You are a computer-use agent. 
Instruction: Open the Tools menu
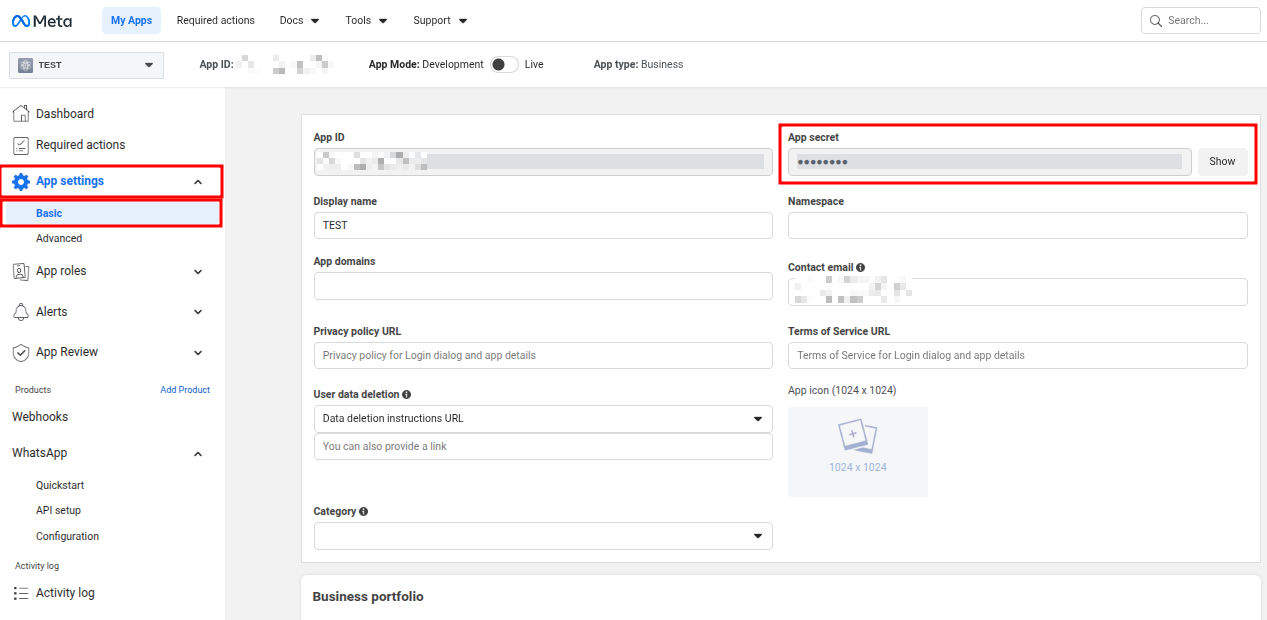[x=366, y=20]
